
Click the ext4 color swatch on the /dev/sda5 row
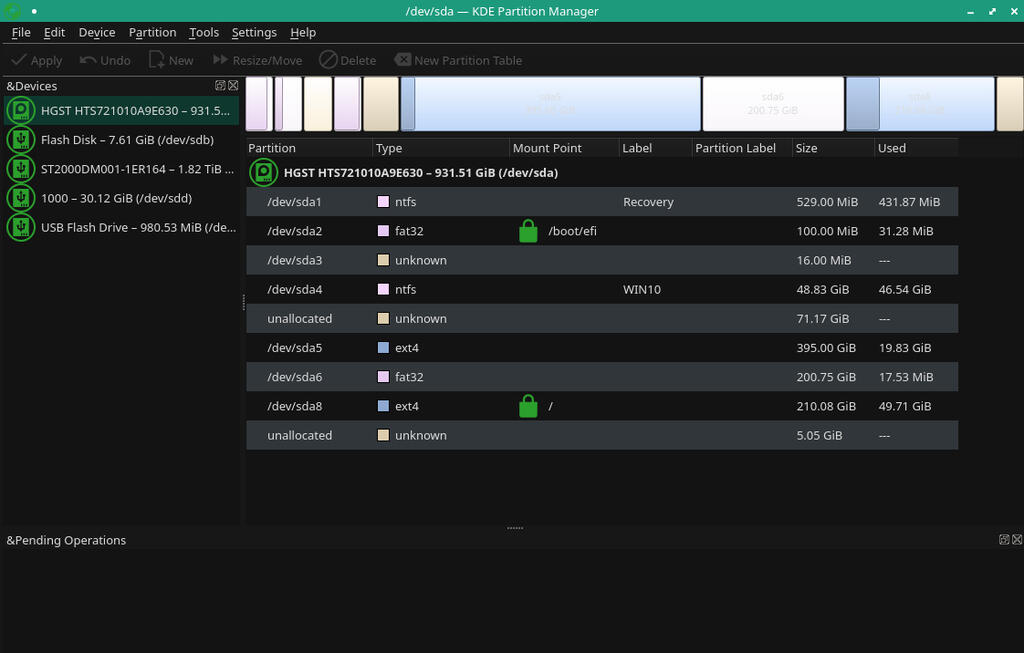pos(383,347)
